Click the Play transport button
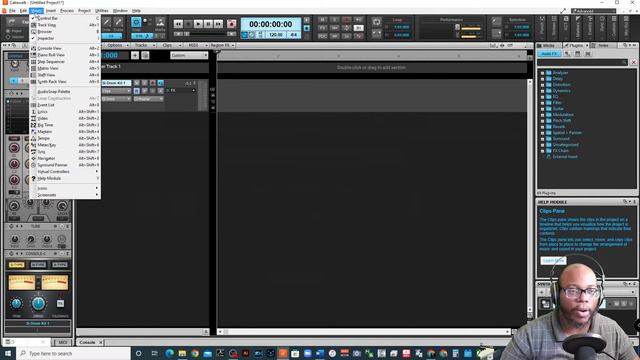Screen dimensions: 640x360 tap(198, 24)
